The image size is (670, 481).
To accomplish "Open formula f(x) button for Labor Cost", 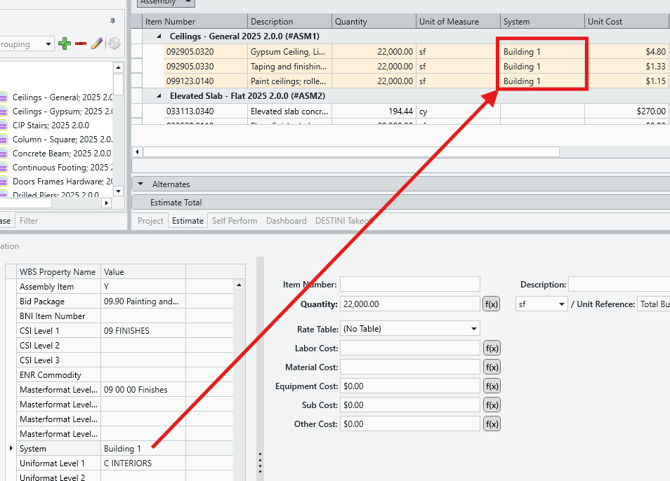I will click(x=491, y=348).
